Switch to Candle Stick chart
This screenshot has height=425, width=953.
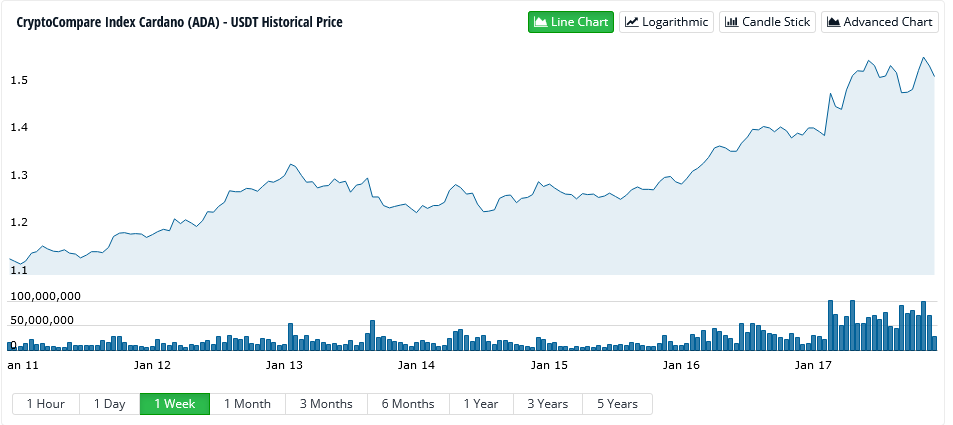click(767, 22)
